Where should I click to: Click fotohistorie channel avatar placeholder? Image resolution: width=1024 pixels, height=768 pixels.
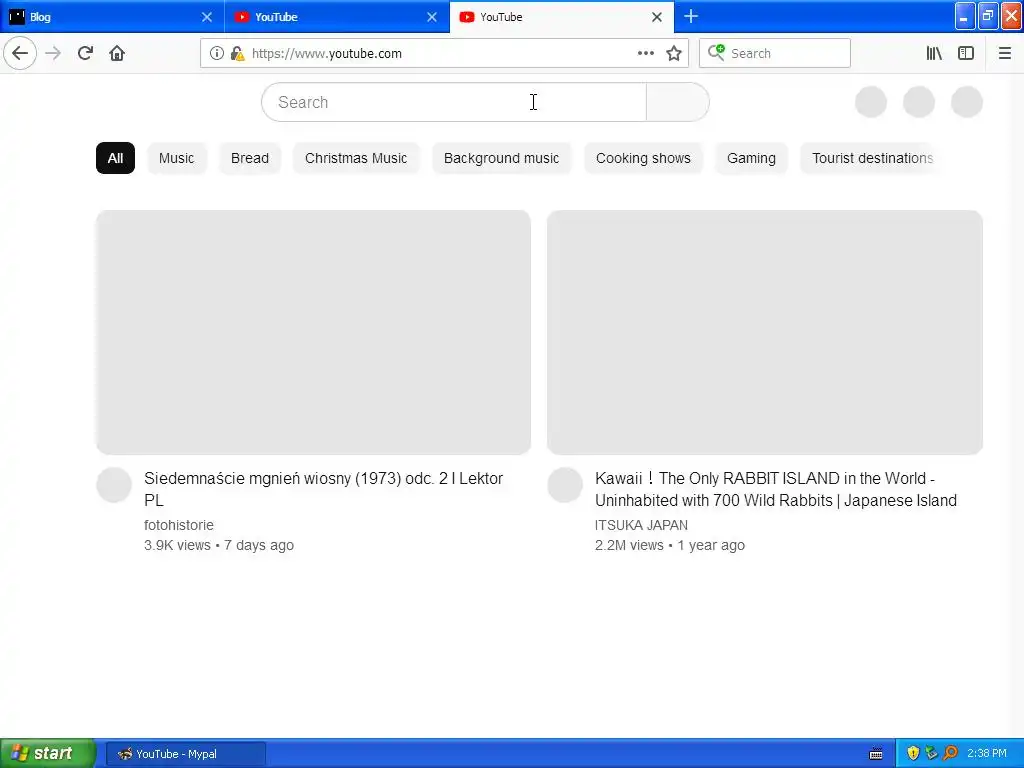tap(114, 485)
